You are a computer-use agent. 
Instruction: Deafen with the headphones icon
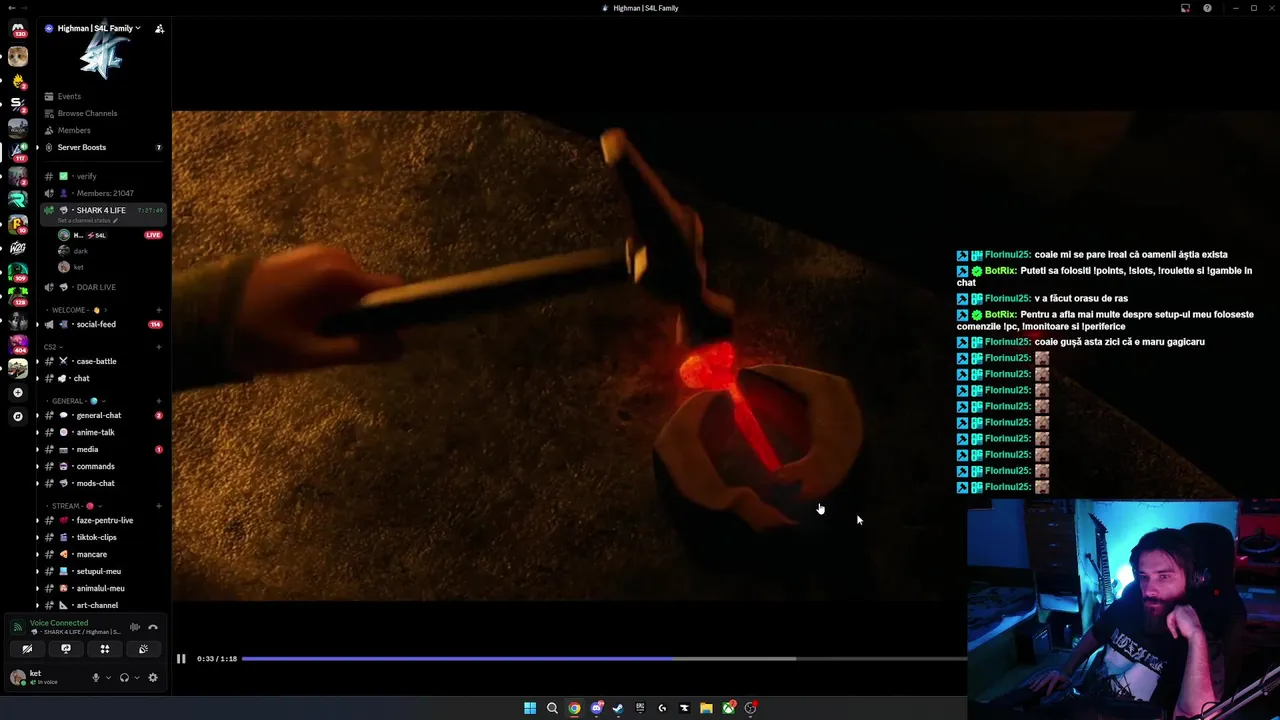pos(124,677)
